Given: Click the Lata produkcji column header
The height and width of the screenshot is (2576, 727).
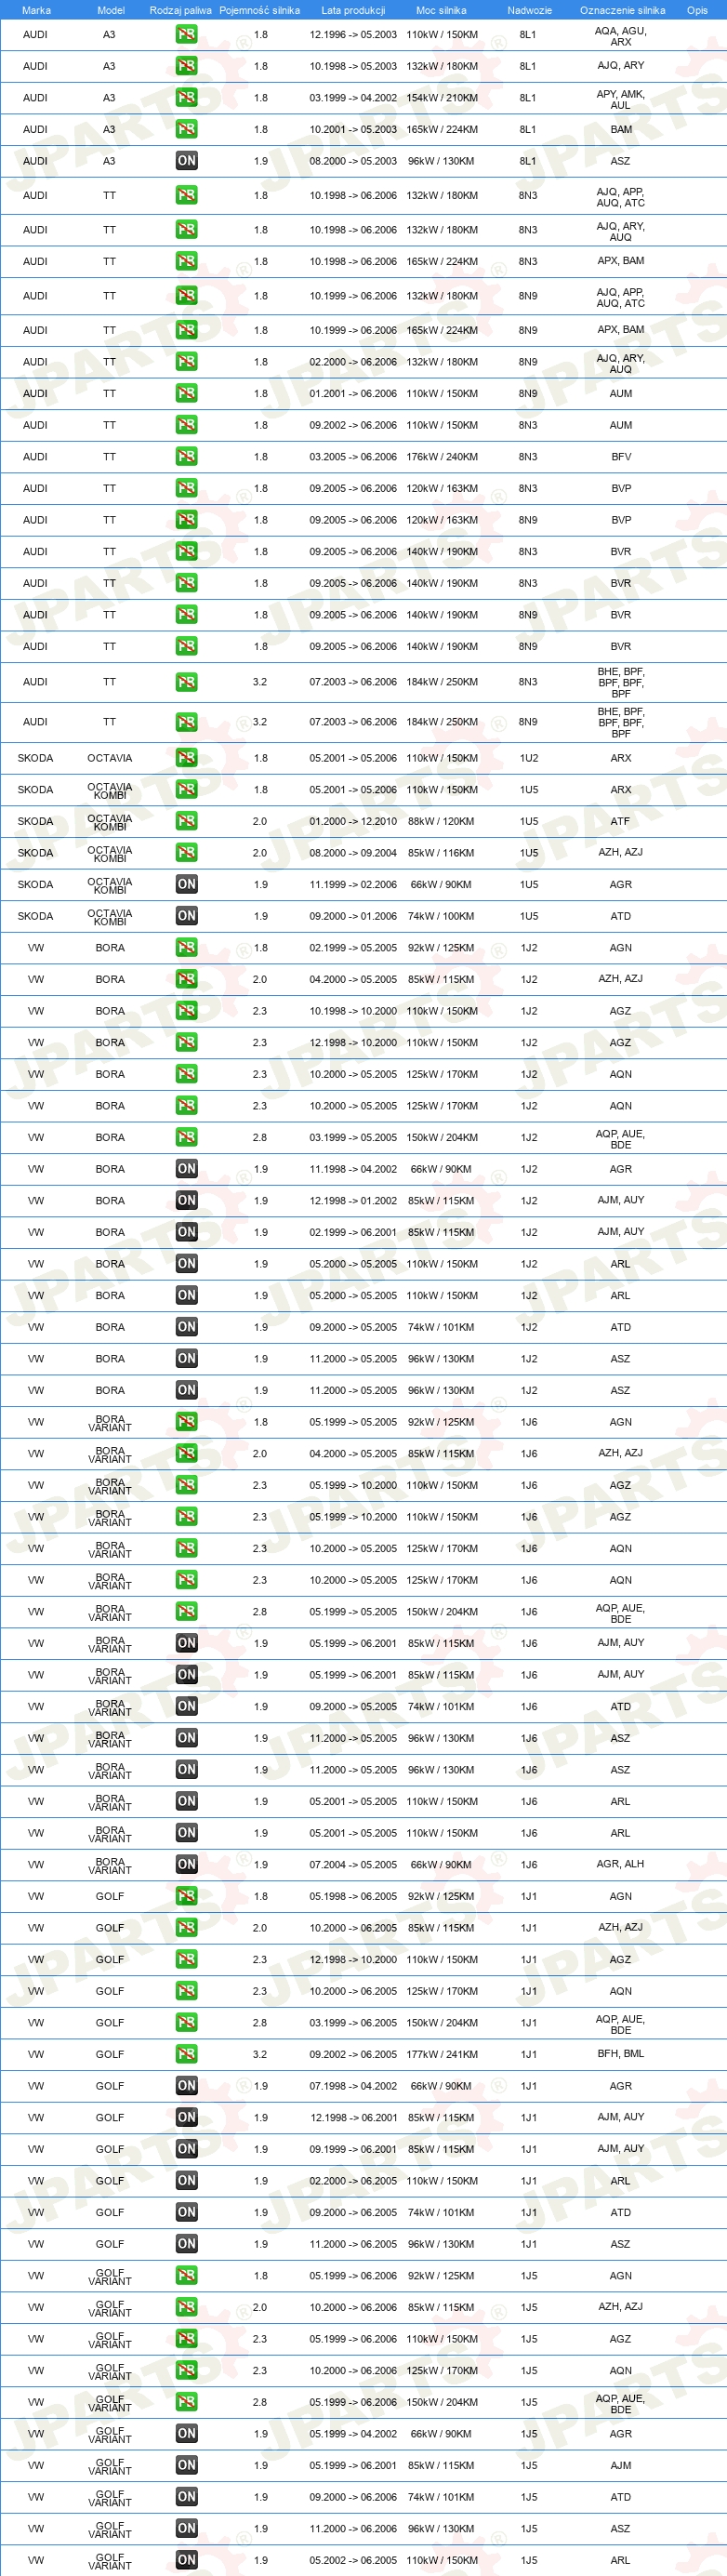Looking at the screenshot, I should [x=353, y=10].
